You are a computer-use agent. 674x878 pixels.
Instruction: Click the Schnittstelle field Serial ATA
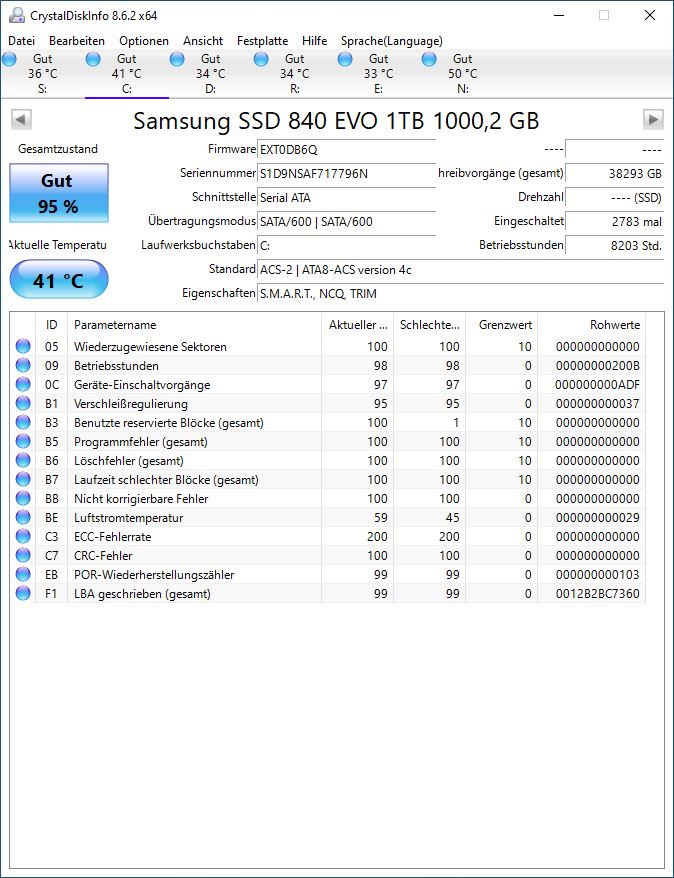point(347,198)
